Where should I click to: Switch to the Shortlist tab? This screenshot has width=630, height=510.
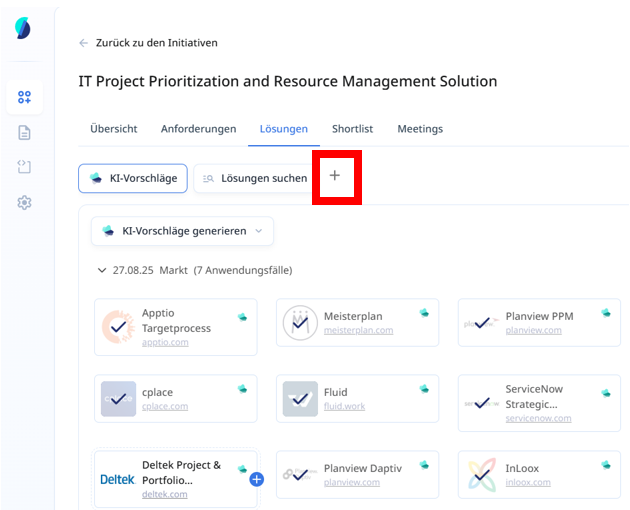tap(352, 129)
